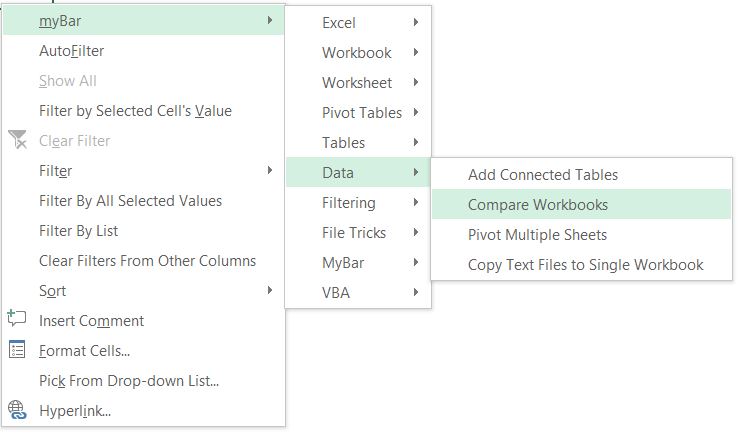The image size is (739, 434).
Task: Open the Workbook submenu
Action: [x=358, y=52]
